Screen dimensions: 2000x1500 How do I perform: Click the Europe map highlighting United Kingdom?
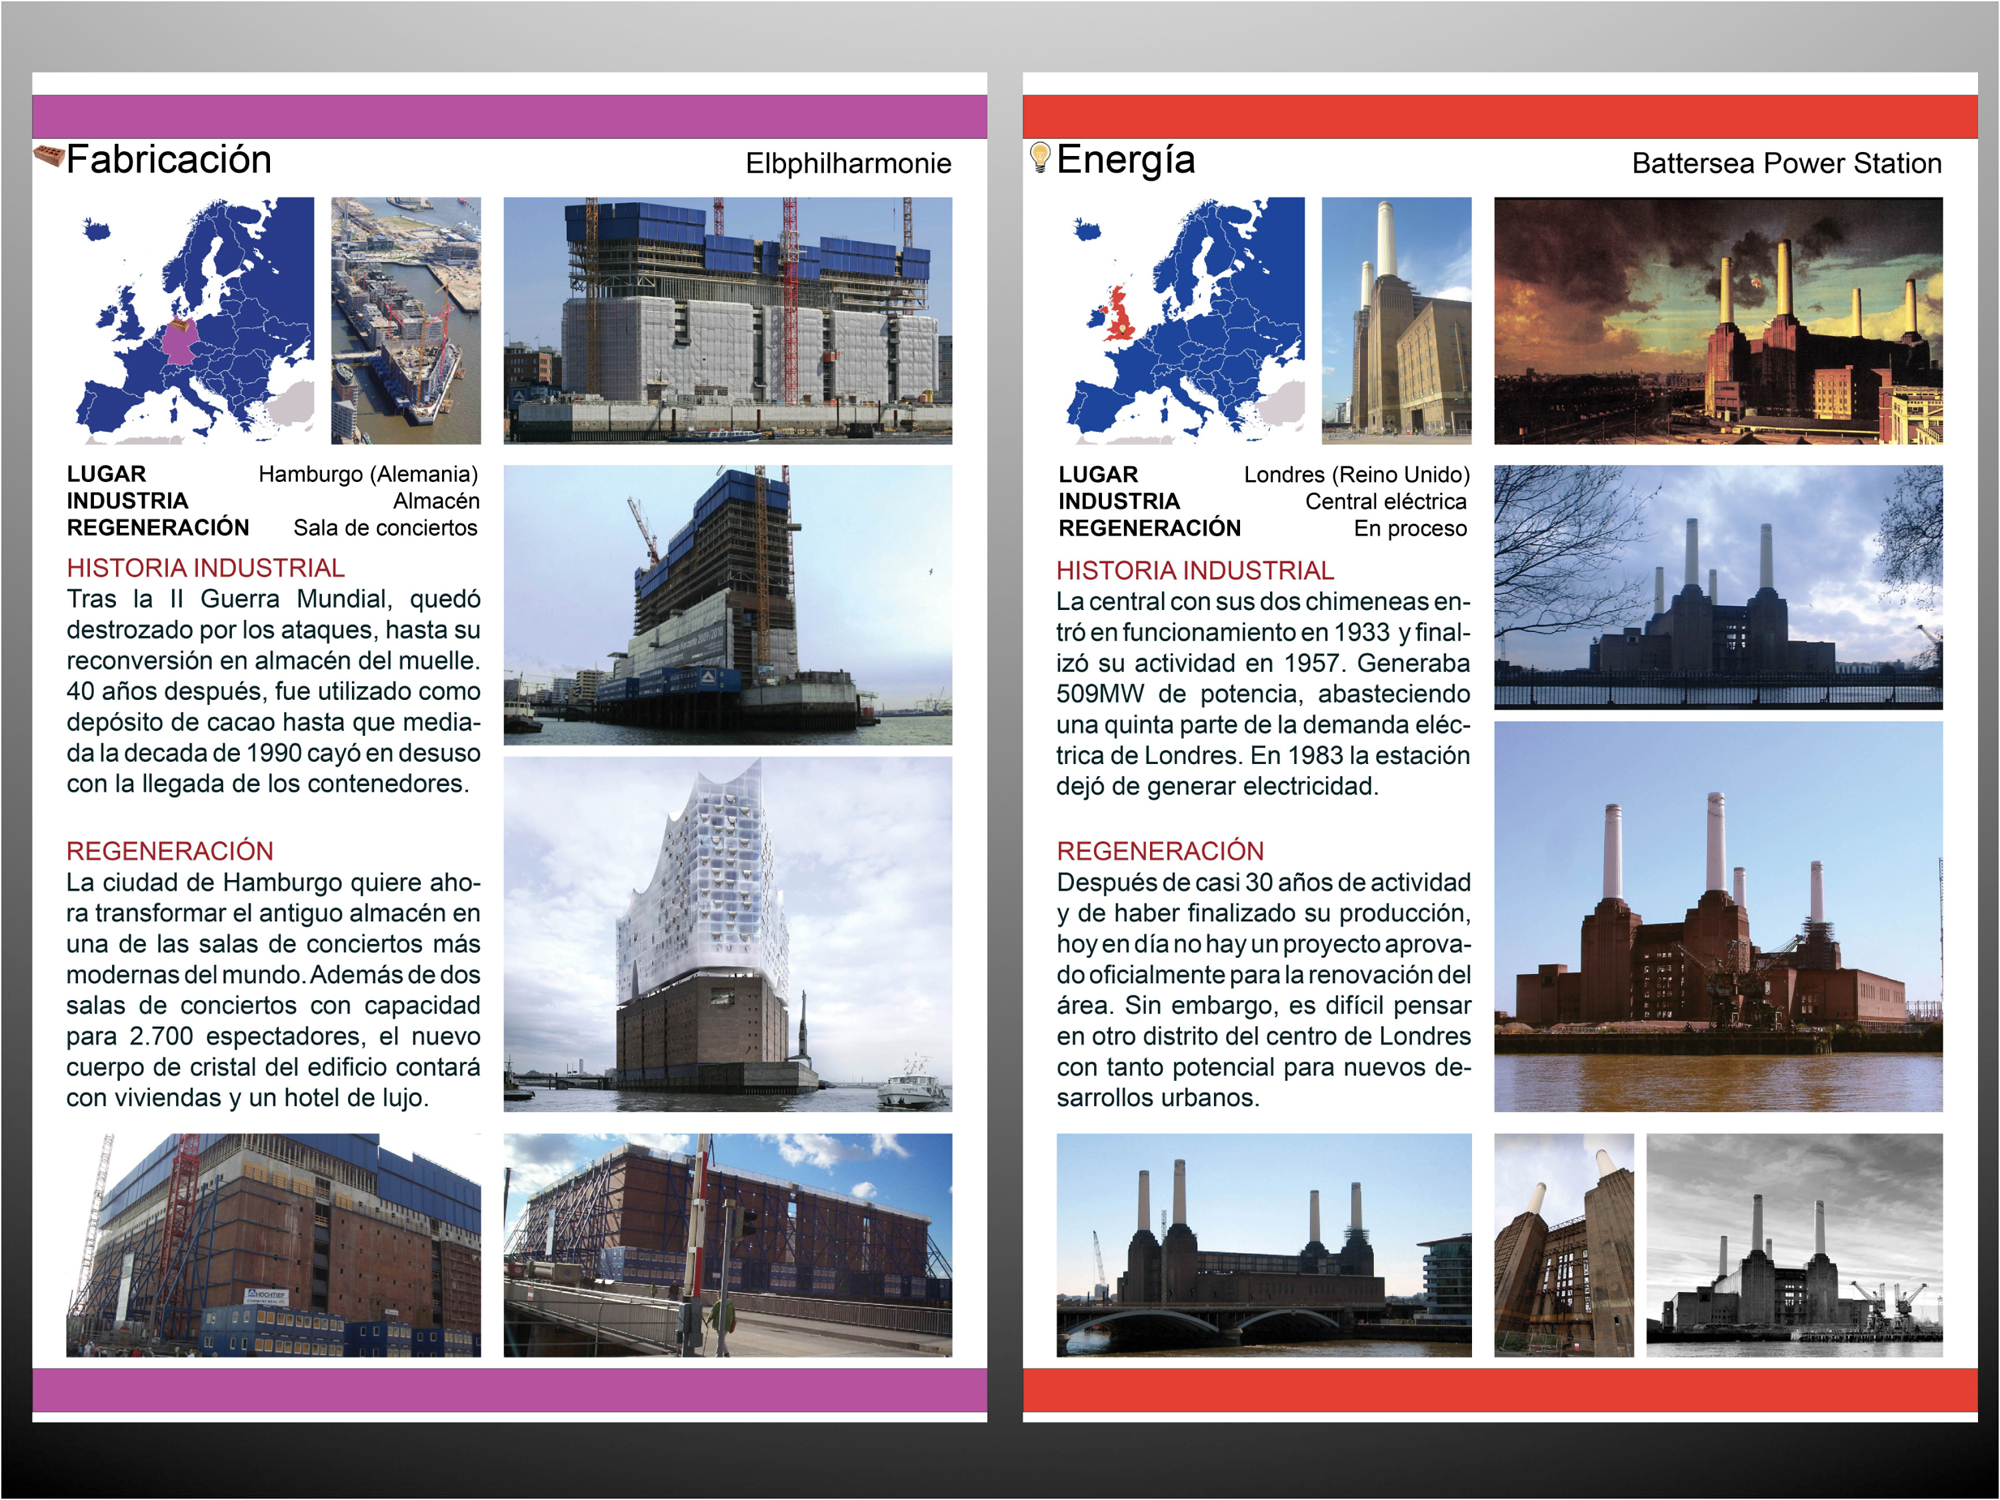pos(1185,320)
